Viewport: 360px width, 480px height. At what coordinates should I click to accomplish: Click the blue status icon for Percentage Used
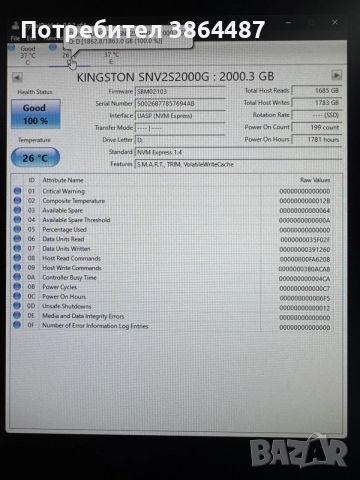click(x=17, y=229)
